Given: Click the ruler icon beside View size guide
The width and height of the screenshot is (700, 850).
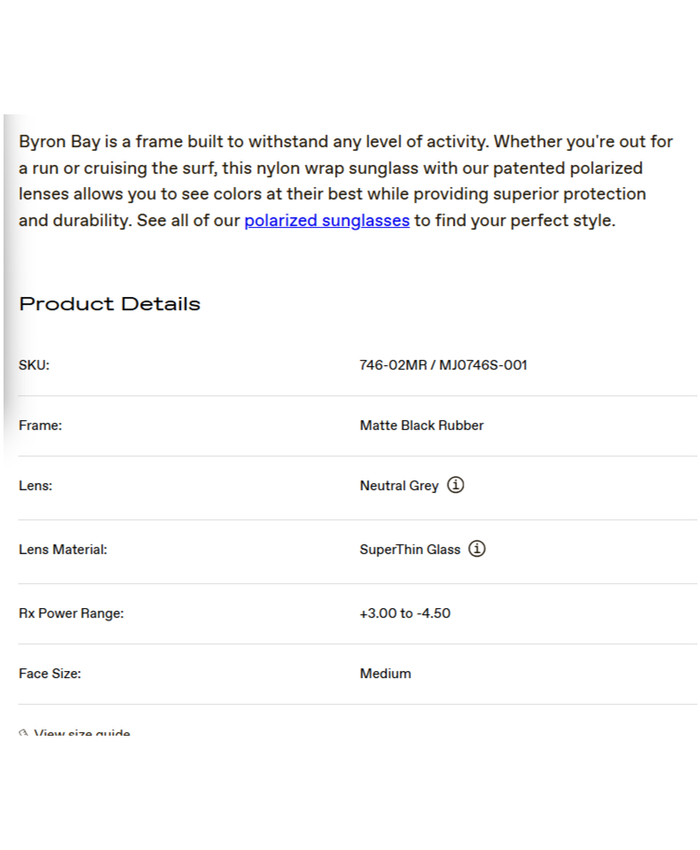Looking at the screenshot, I should coord(23,734).
